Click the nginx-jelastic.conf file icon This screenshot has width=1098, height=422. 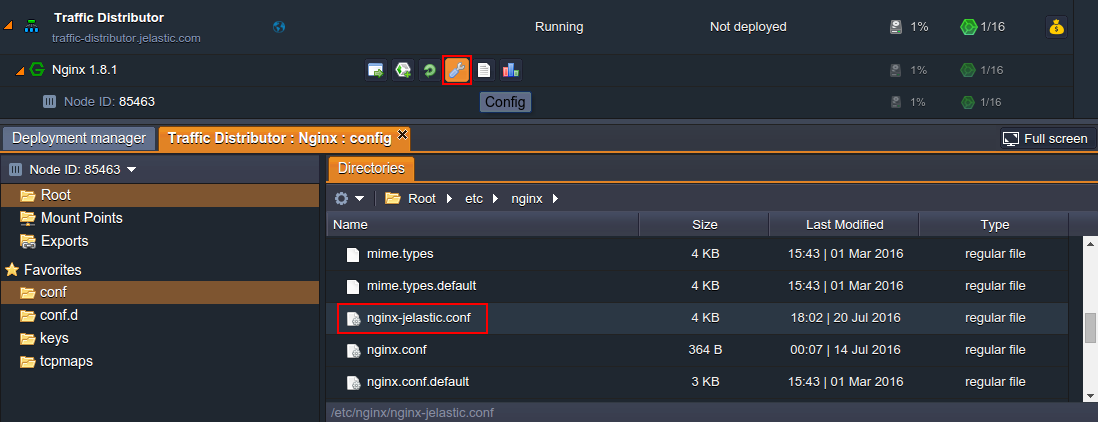[354, 318]
